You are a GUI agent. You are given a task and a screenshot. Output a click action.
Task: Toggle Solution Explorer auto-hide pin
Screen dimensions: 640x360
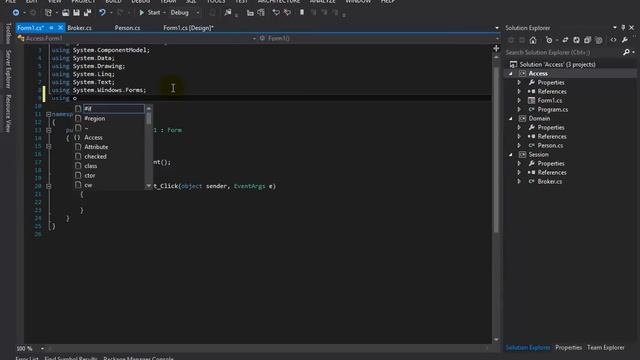coord(623,27)
